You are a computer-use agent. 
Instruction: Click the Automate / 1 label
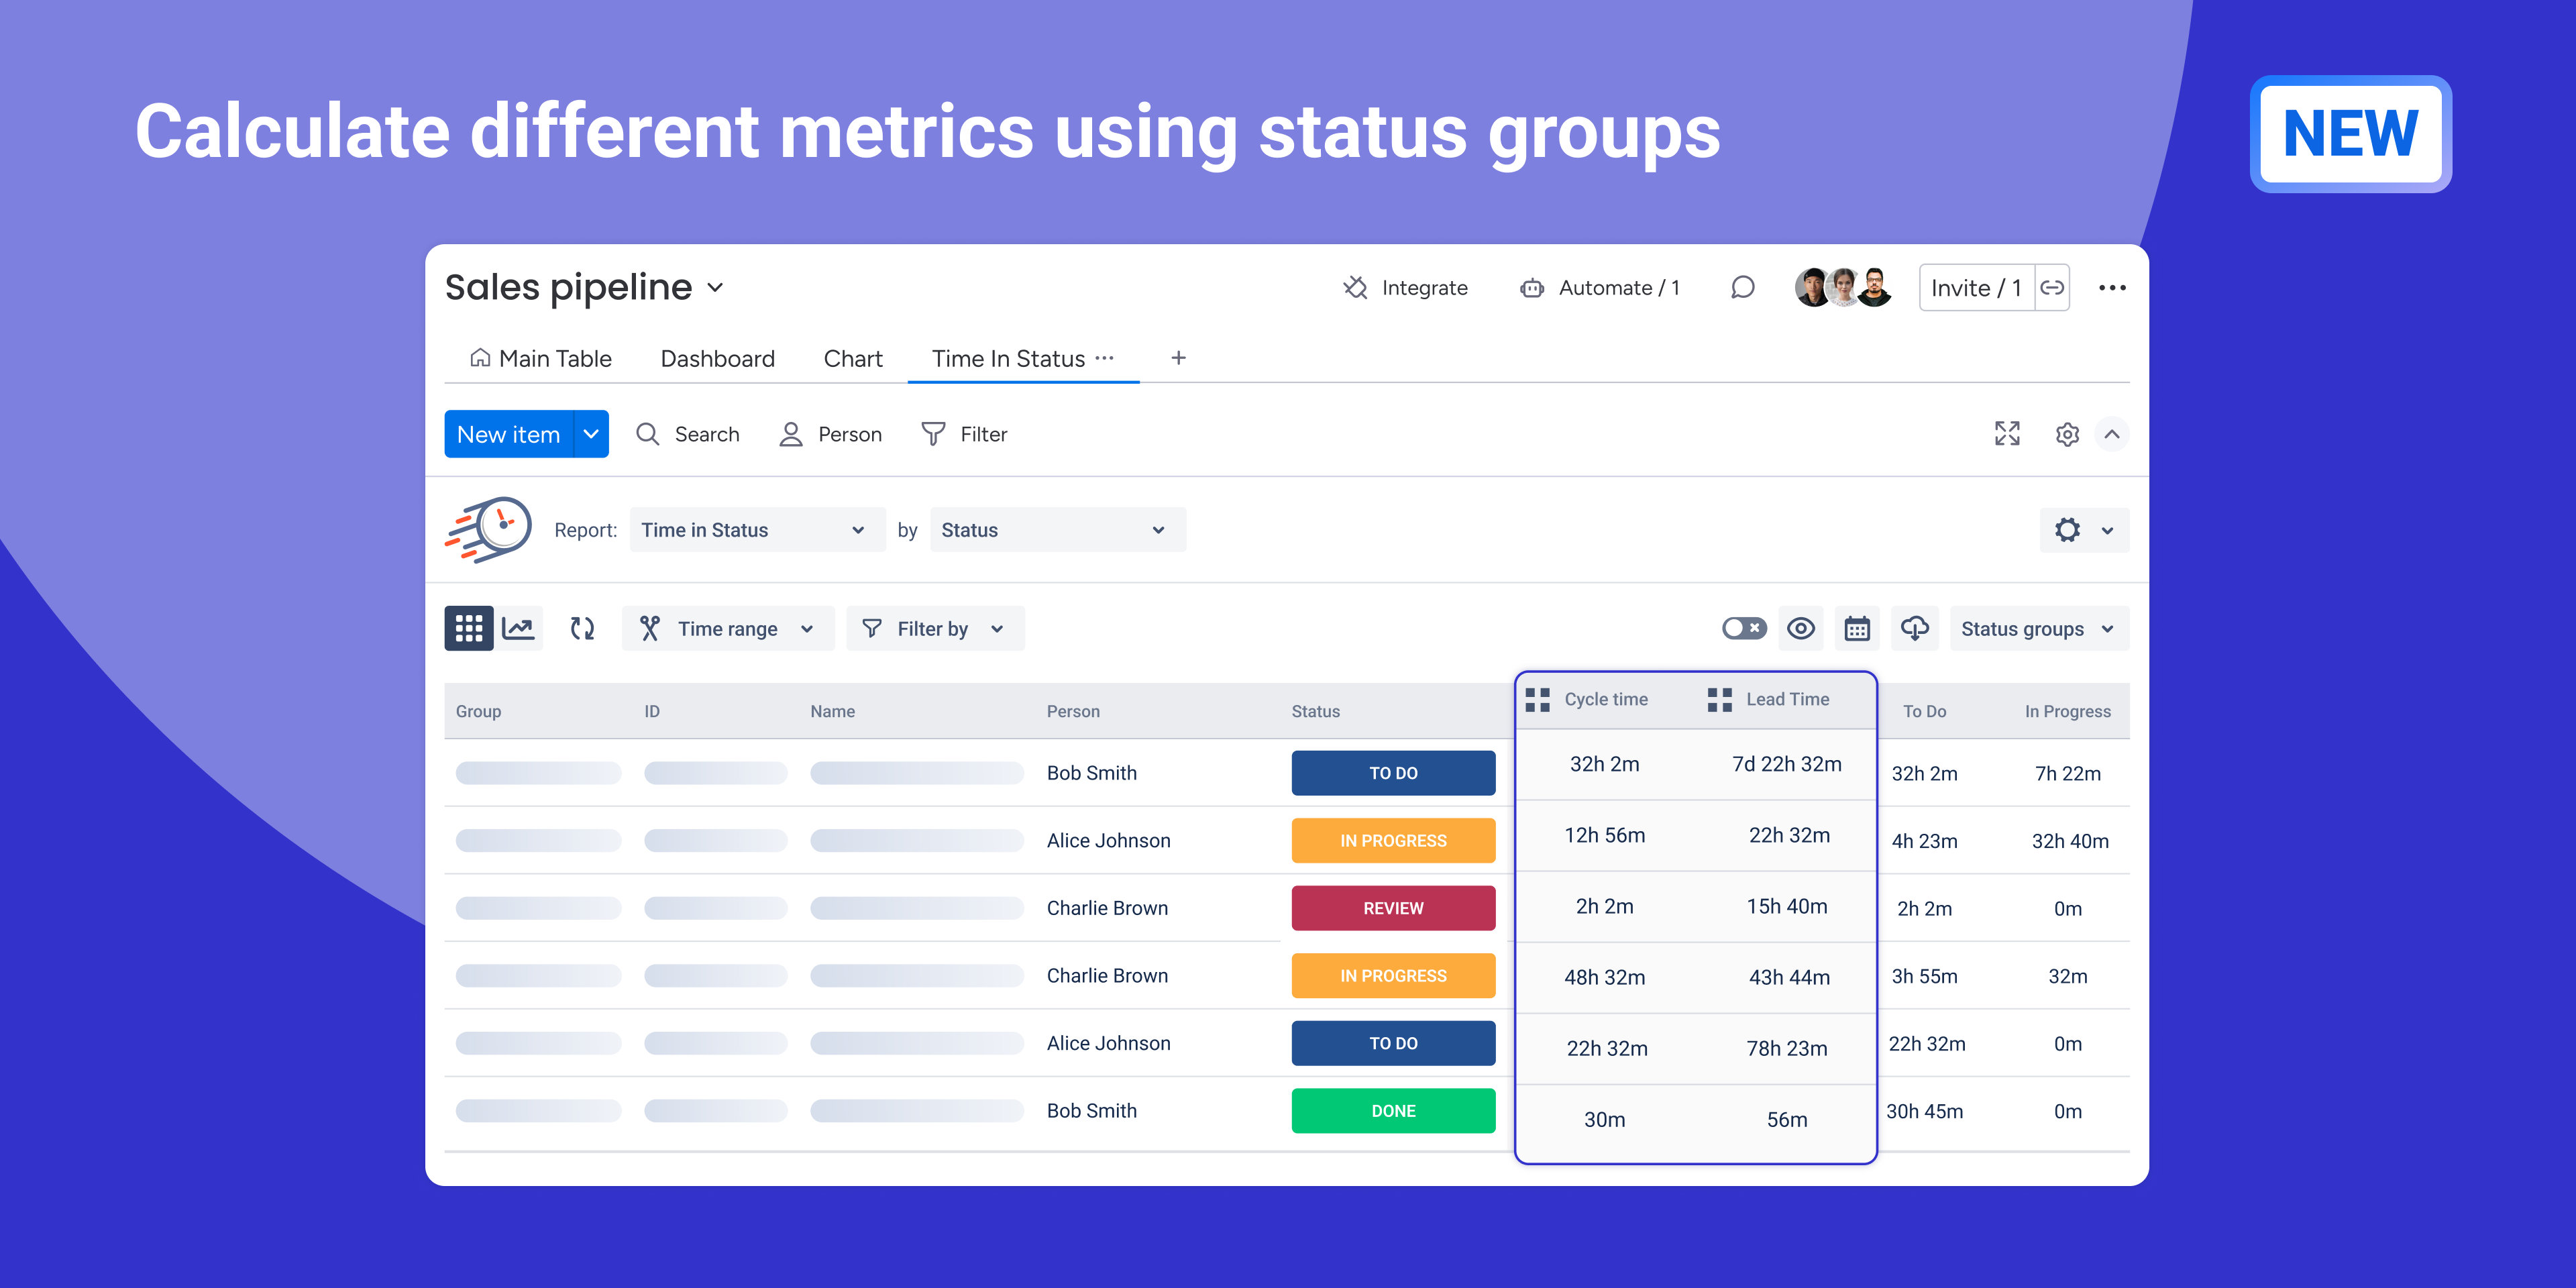coord(1619,288)
